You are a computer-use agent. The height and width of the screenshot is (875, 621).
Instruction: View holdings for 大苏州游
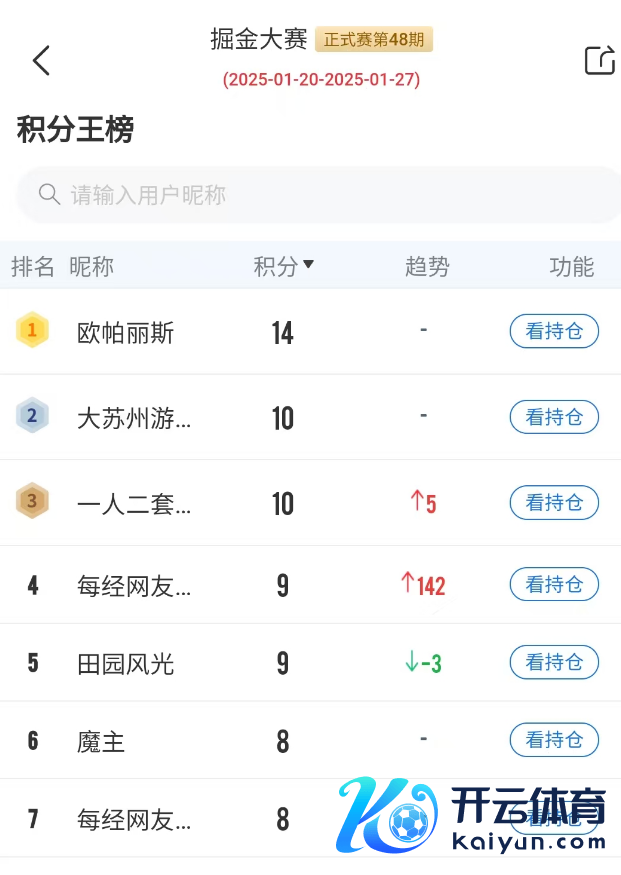point(554,417)
